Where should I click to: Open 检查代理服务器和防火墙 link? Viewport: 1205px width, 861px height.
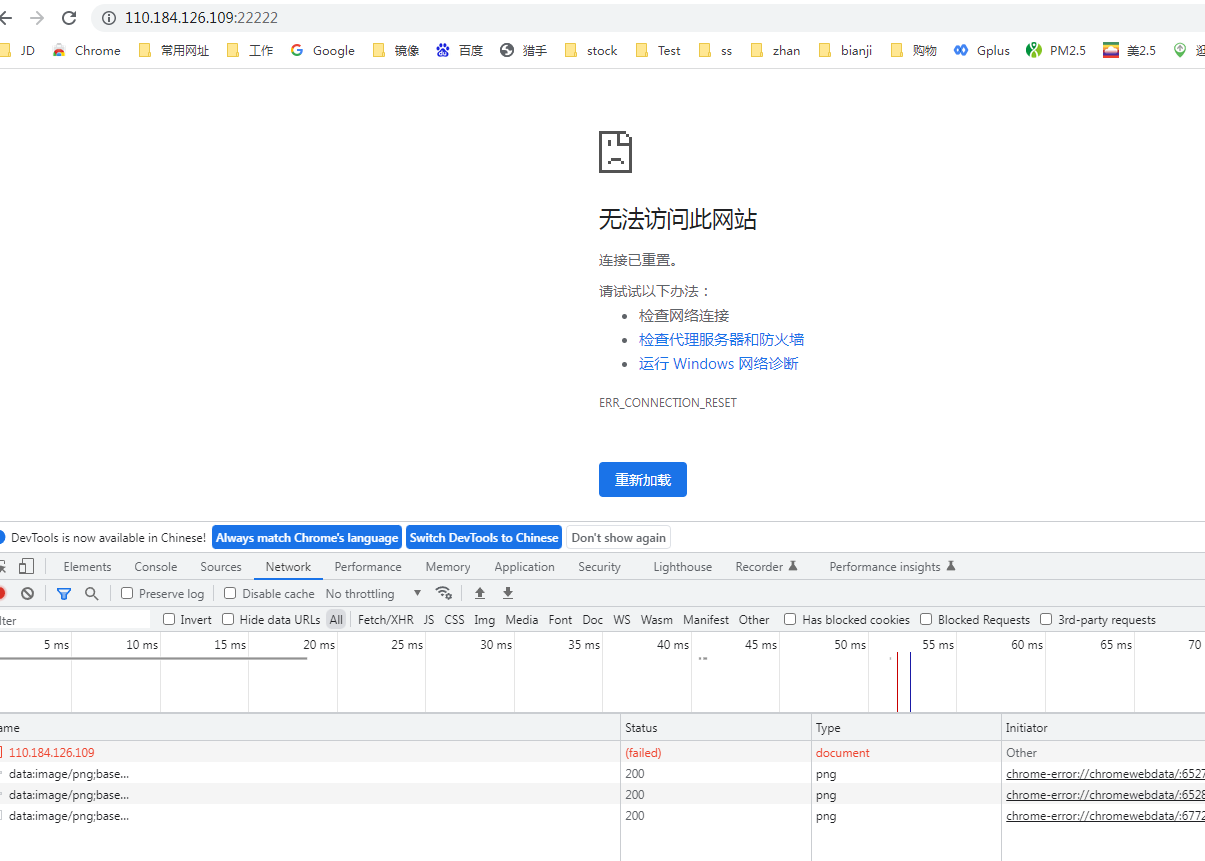722,339
